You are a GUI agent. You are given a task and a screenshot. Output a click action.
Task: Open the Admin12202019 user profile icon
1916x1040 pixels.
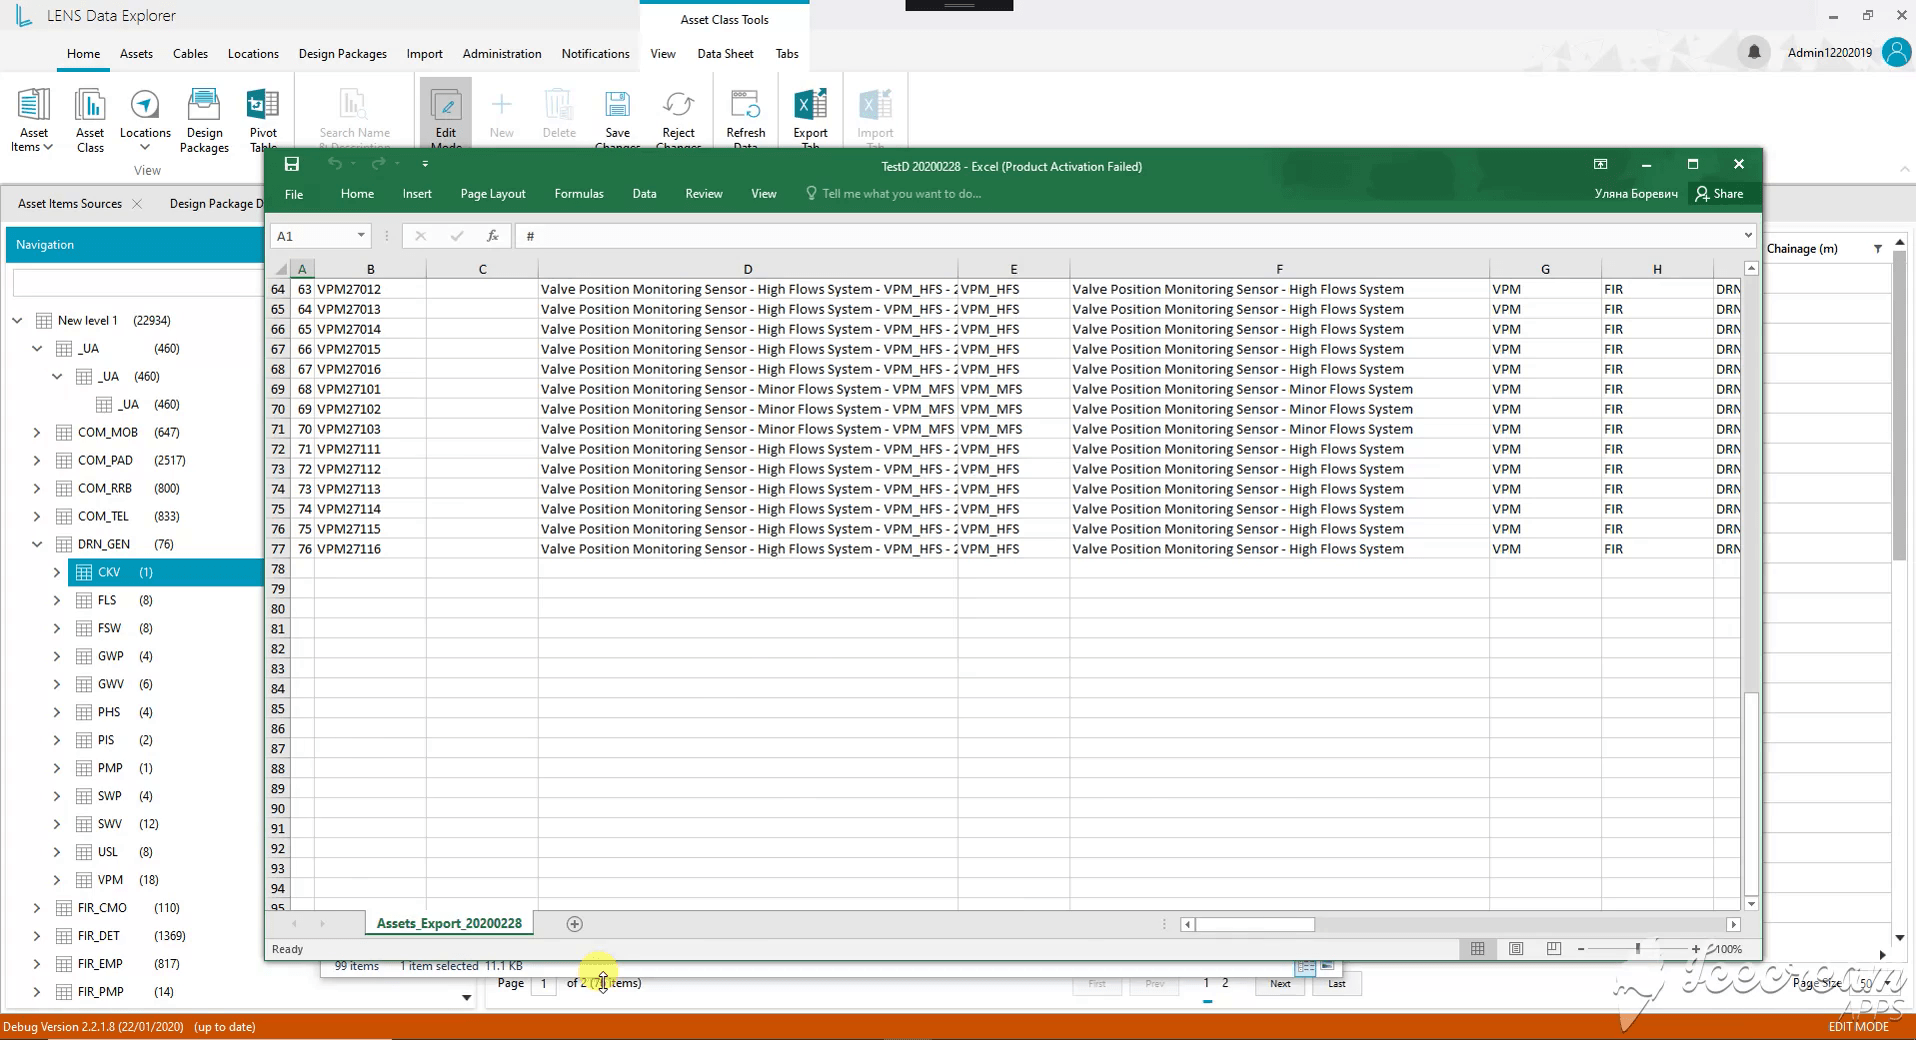coord(1896,52)
